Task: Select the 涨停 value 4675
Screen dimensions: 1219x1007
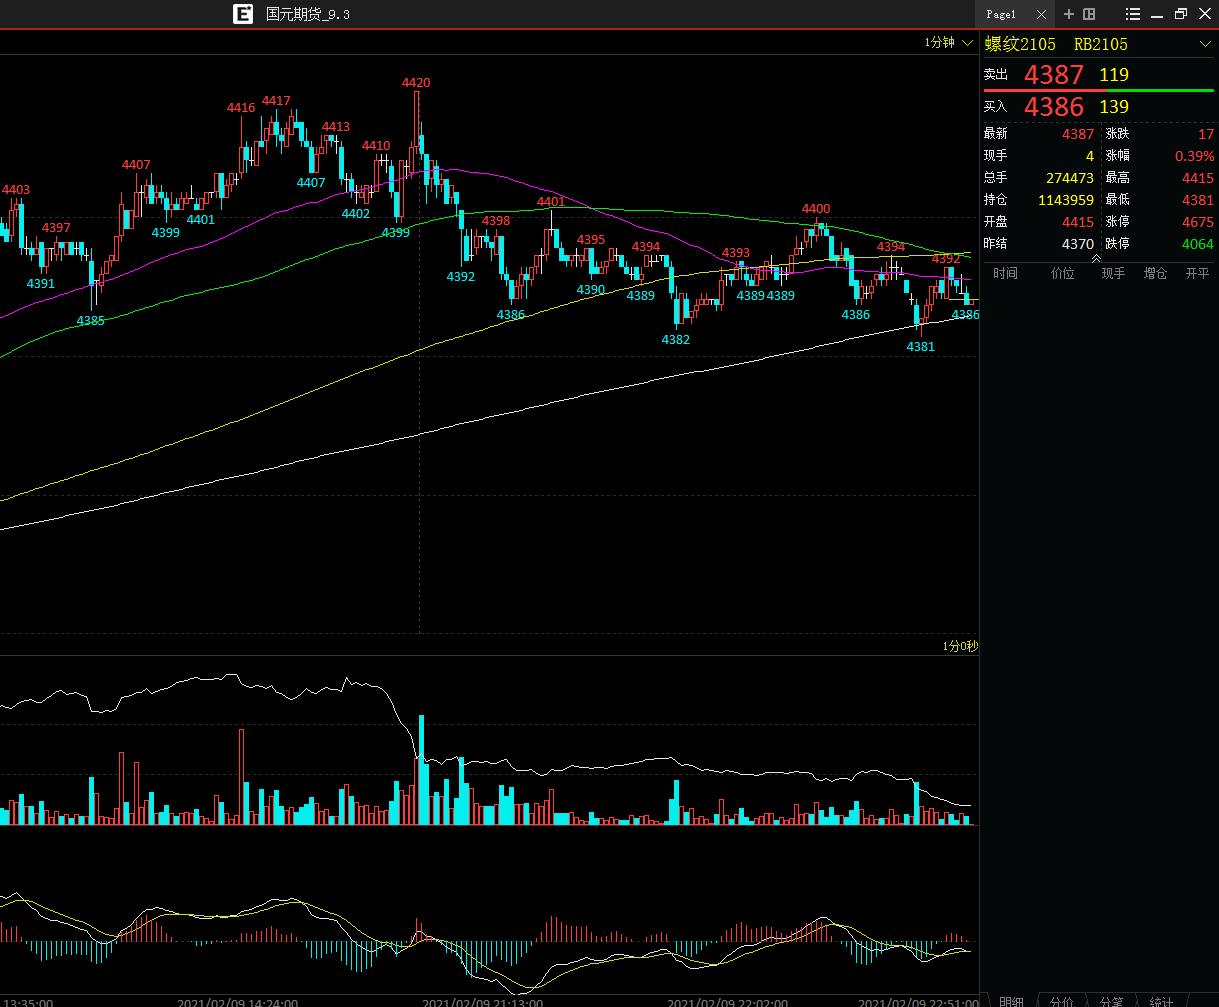Action: click(1198, 222)
